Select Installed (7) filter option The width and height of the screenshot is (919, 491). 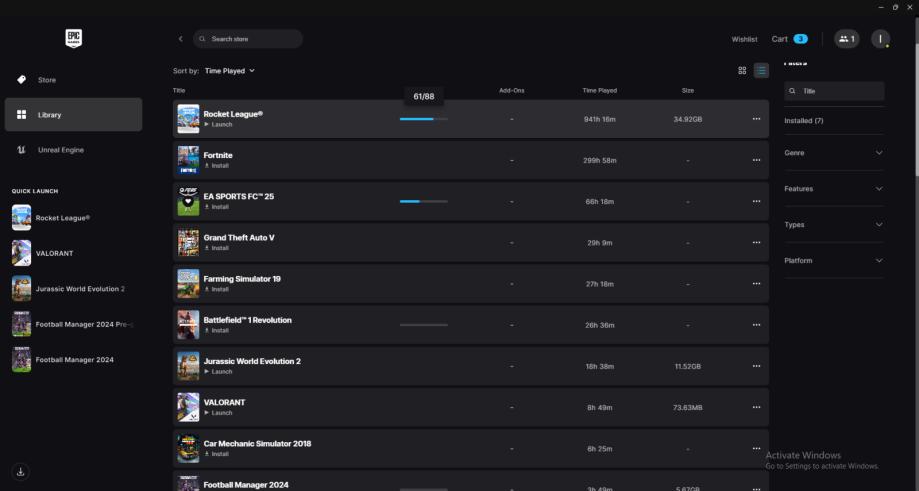coord(804,121)
